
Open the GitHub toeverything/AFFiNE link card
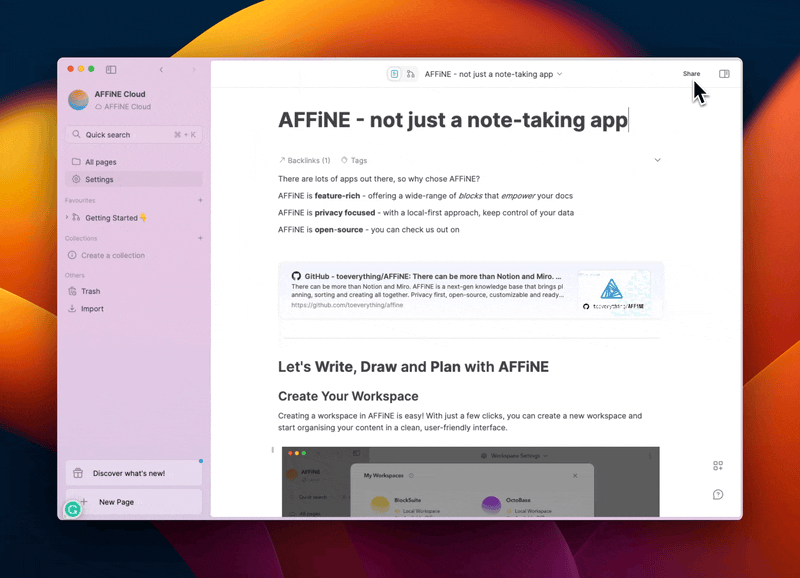[470, 290]
